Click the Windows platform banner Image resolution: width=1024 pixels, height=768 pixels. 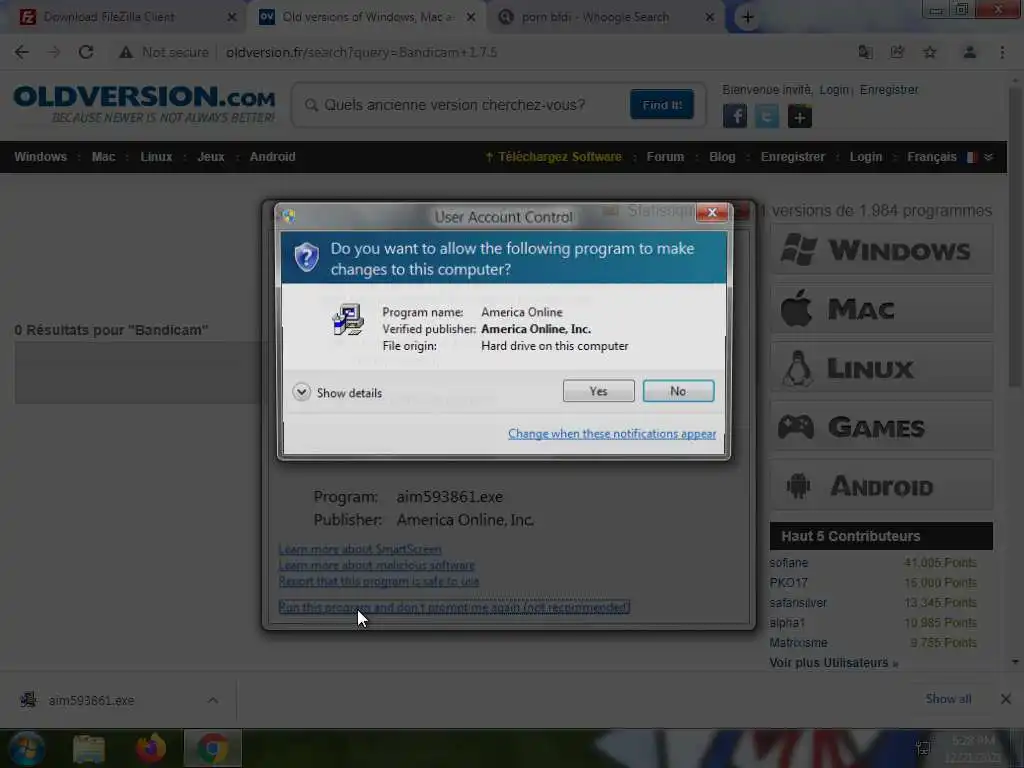click(881, 249)
